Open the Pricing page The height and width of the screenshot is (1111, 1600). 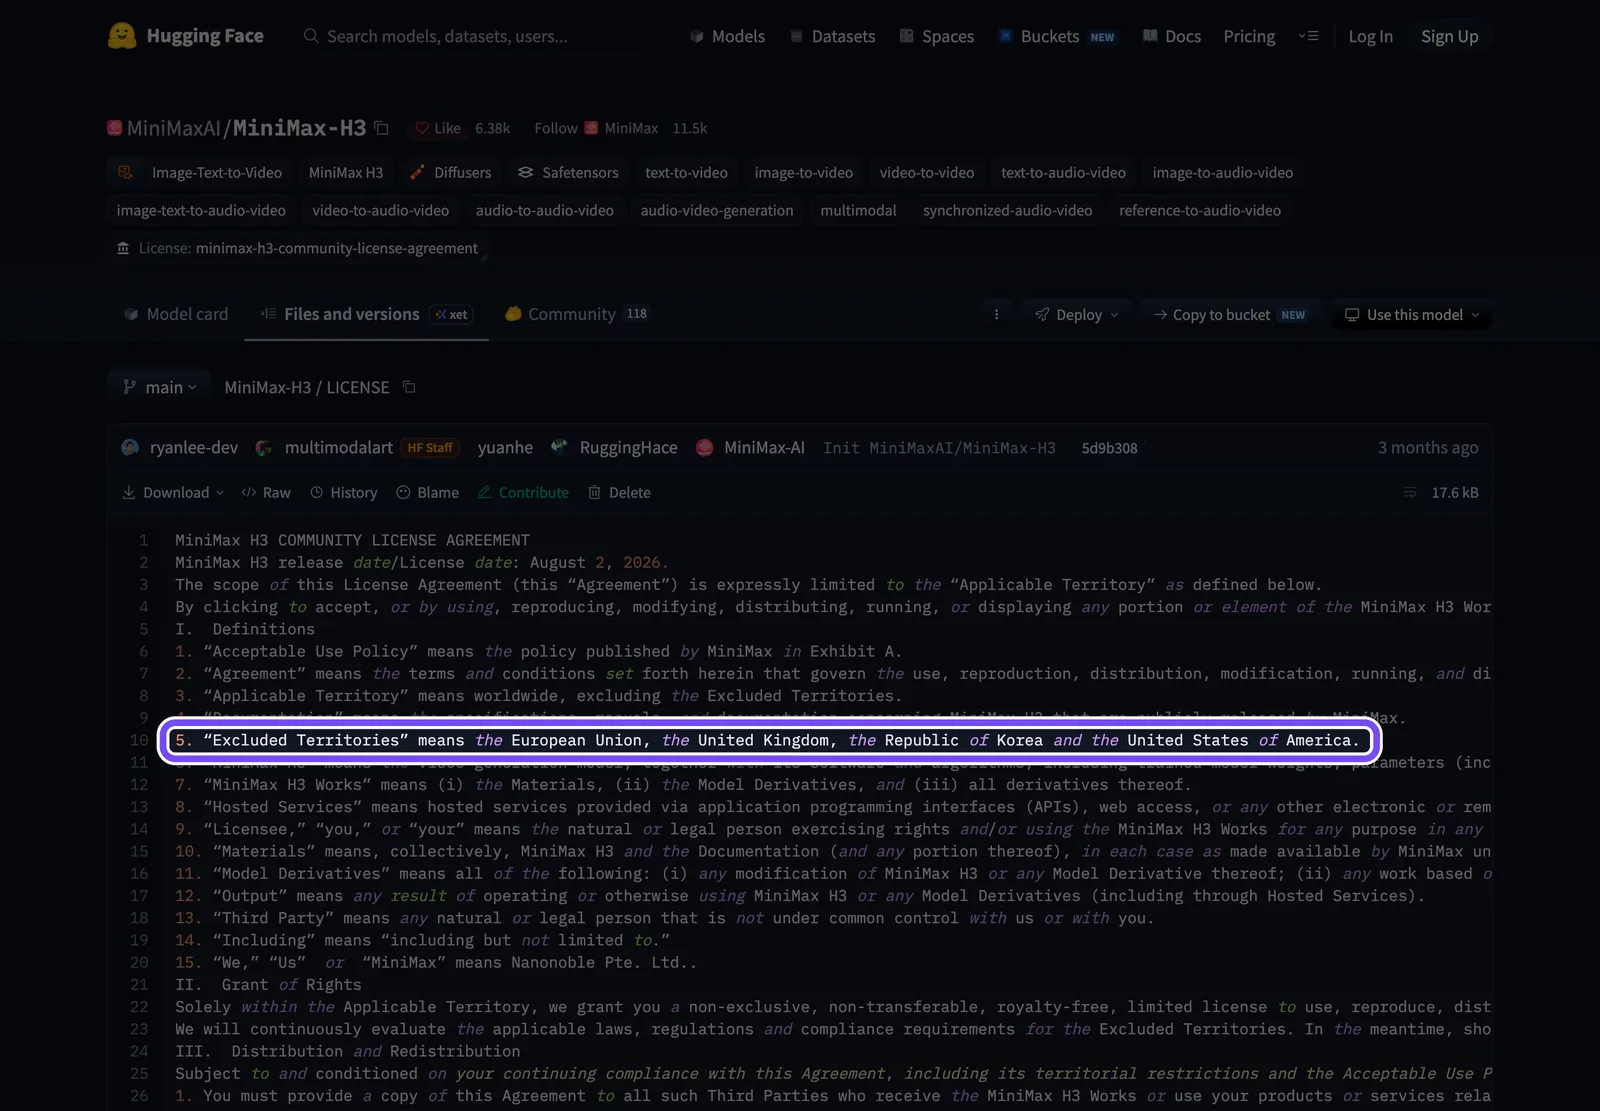tap(1249, 36)
